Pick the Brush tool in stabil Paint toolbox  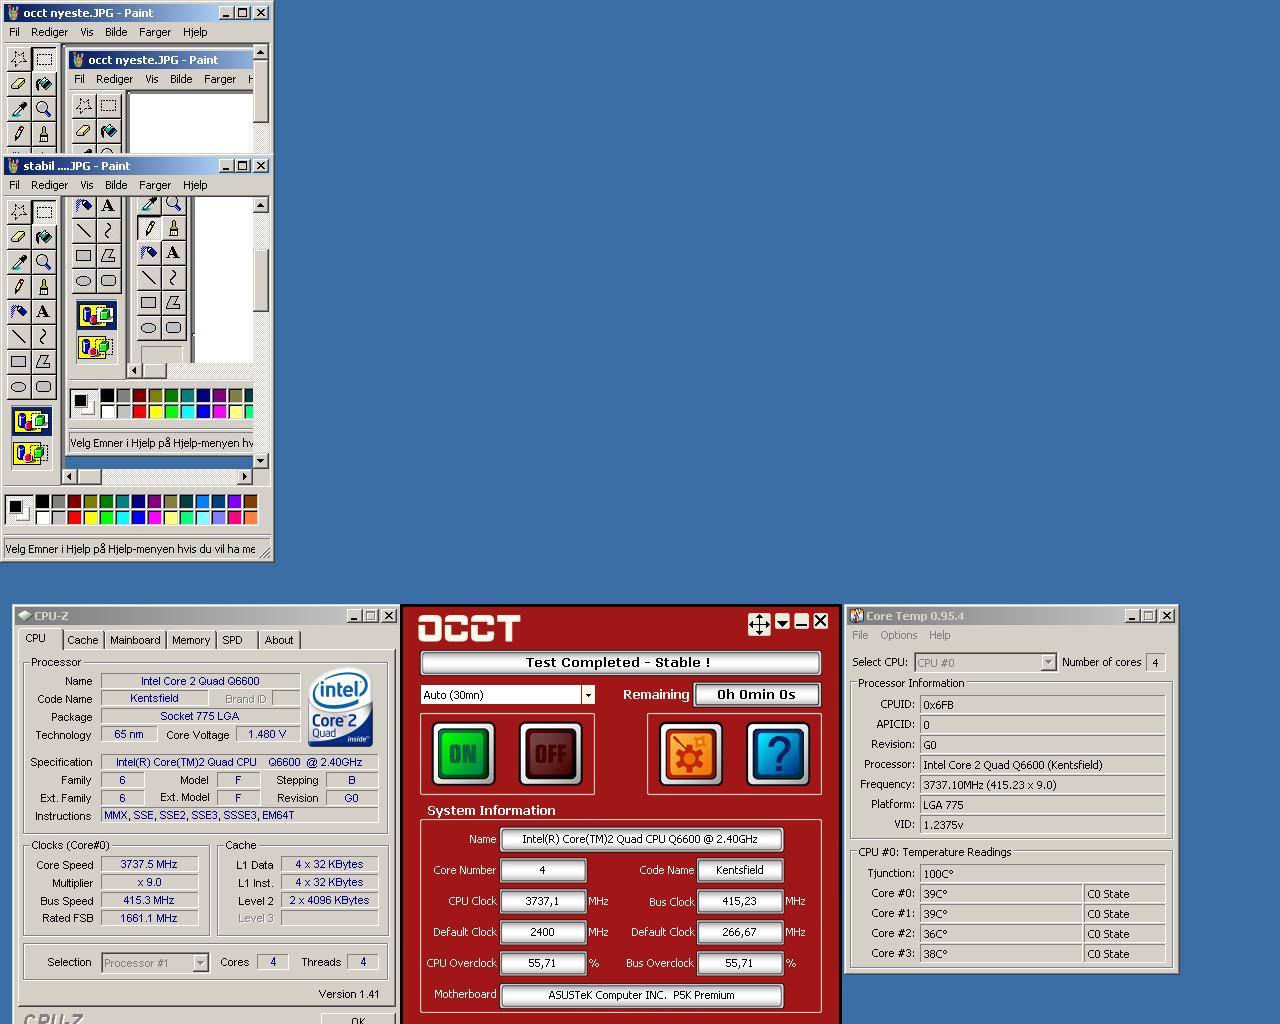coord(43,286)
